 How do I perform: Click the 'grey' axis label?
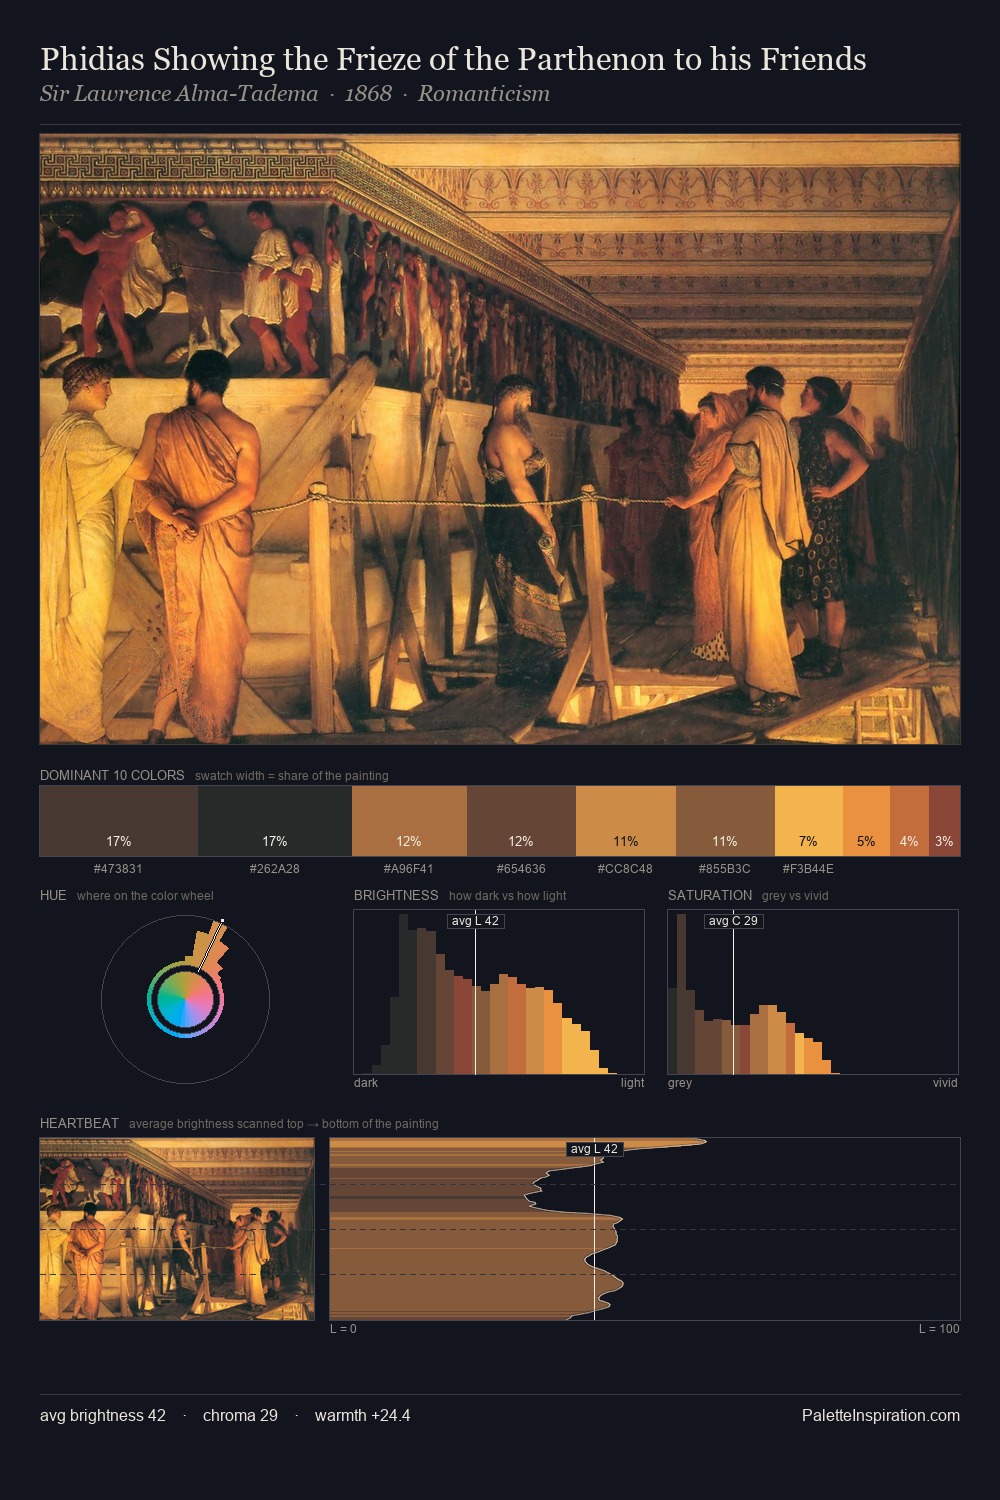(680, 1083)
